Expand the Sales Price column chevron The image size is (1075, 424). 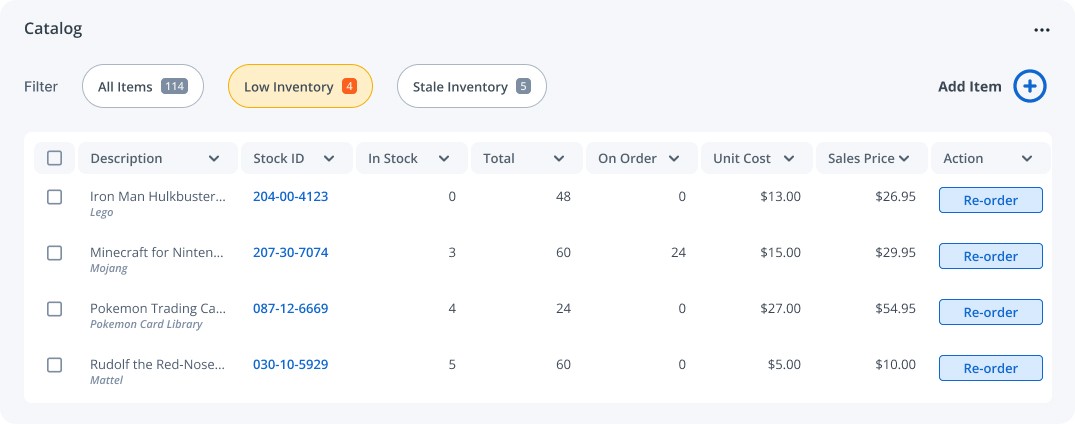coord(904,158)
